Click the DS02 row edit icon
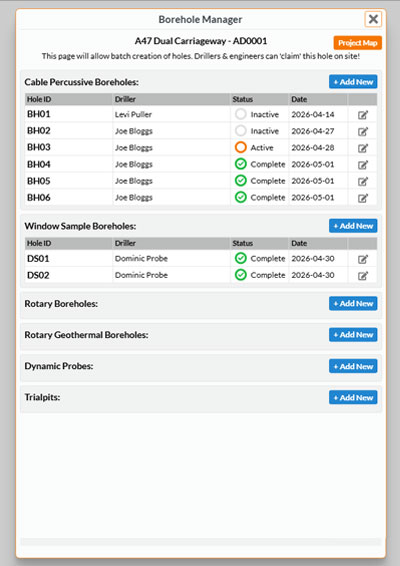The width and height of the screenshot is (400, 566). [x=363, y=275]
